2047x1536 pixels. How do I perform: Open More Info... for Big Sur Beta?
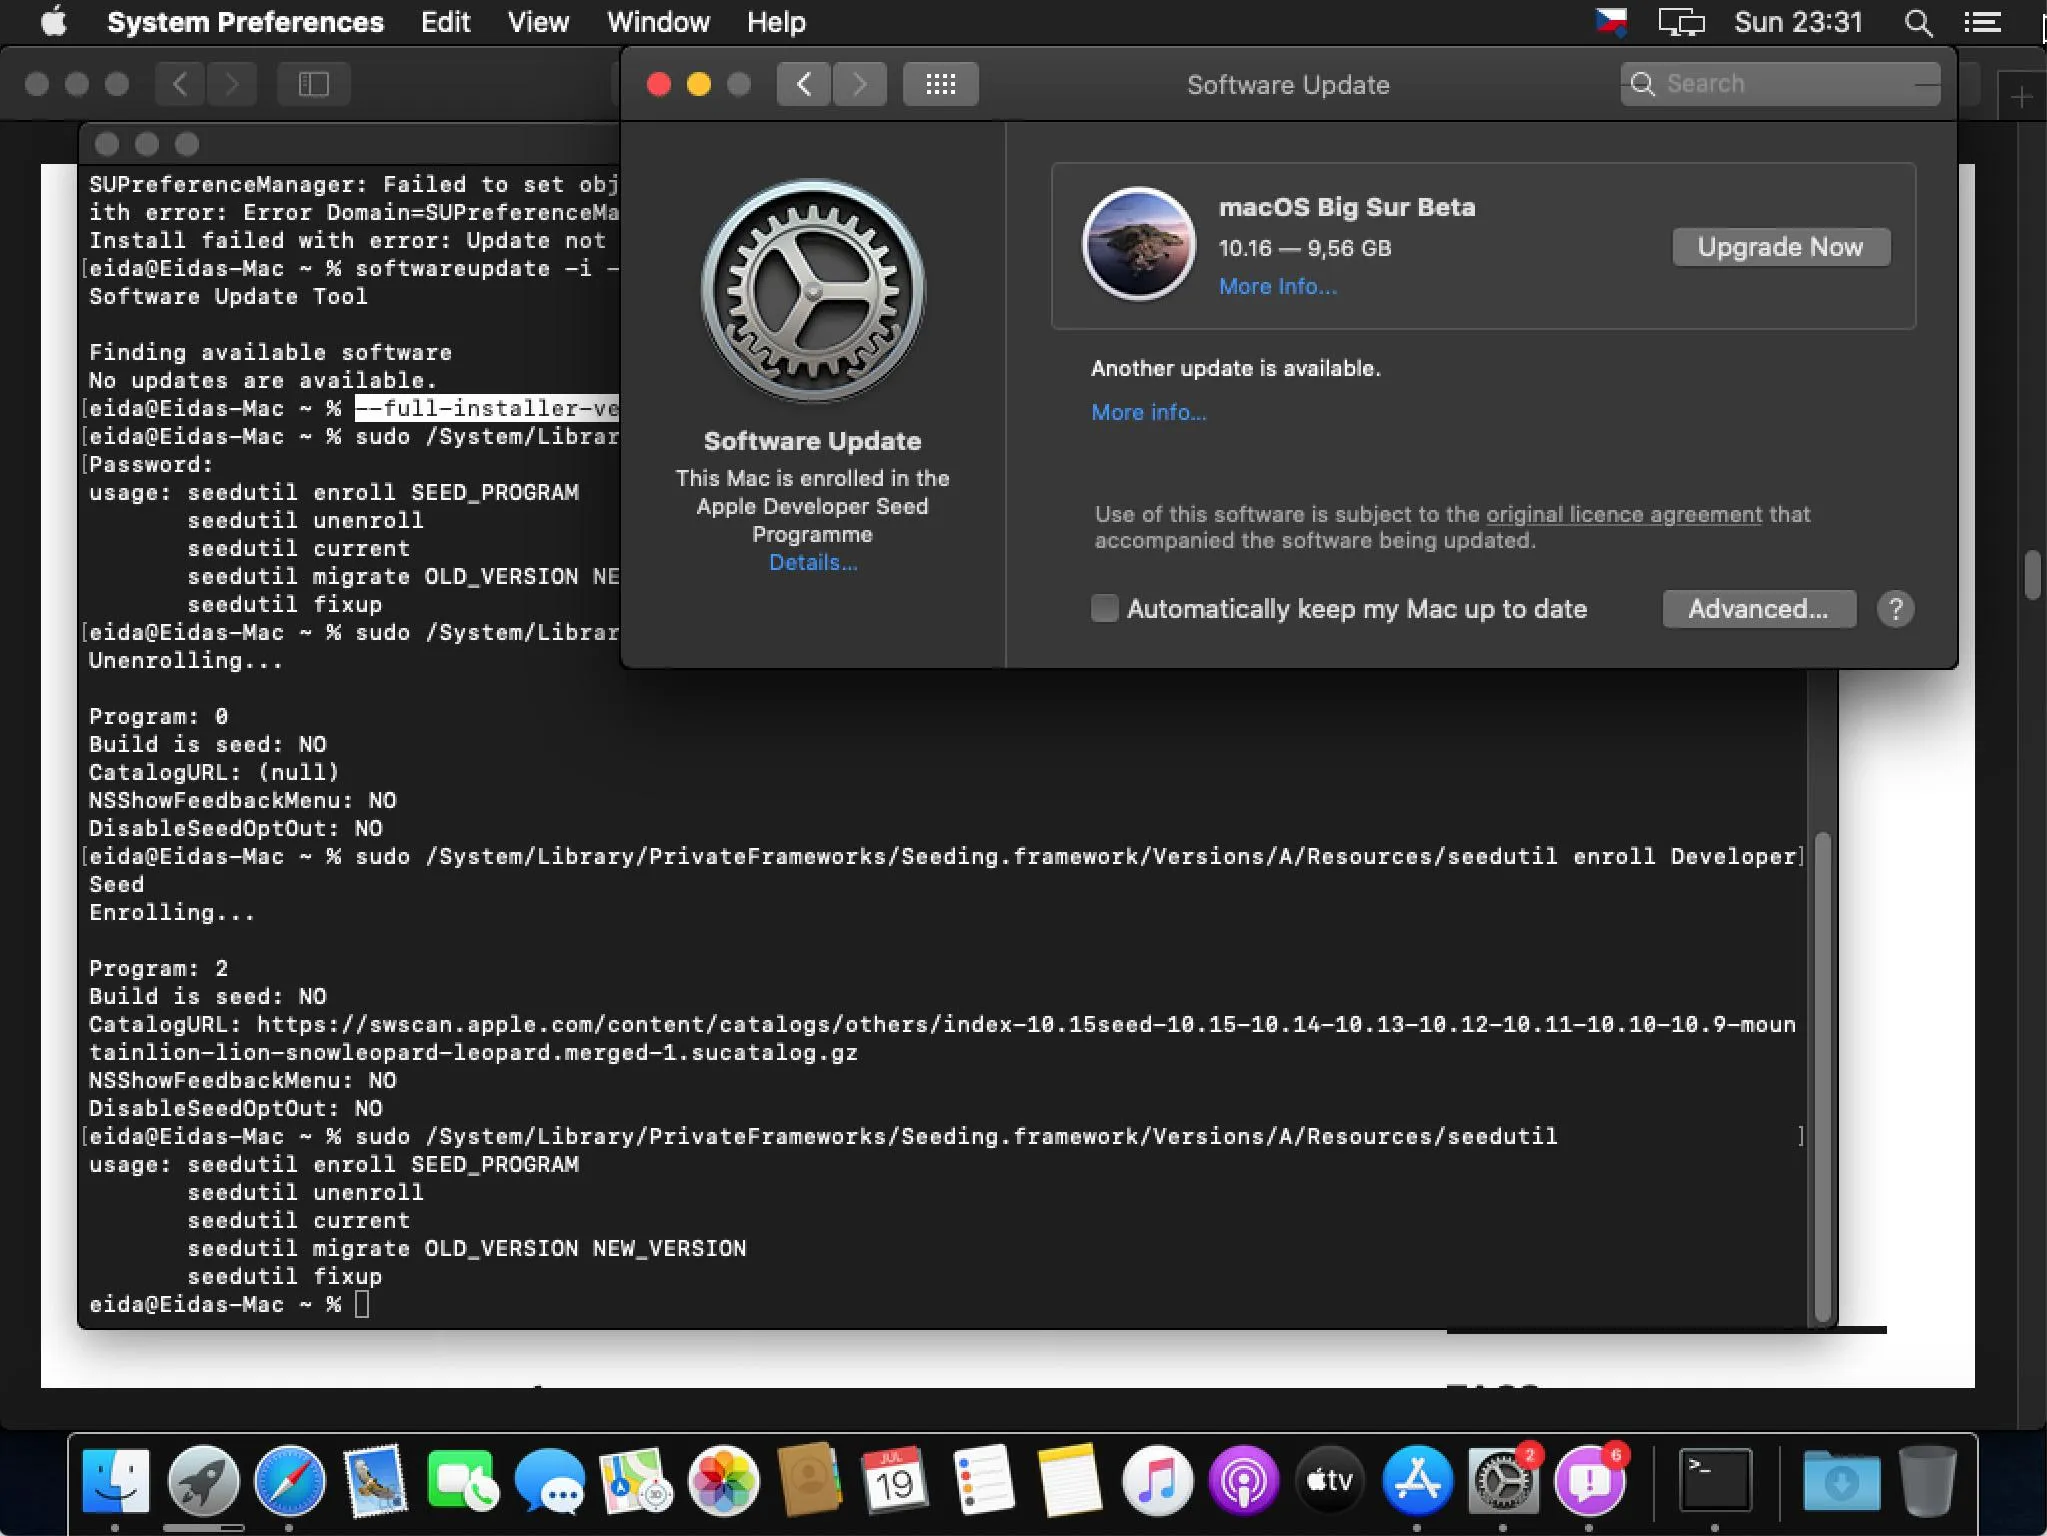pyautogui.click(x=1277, y=287)
